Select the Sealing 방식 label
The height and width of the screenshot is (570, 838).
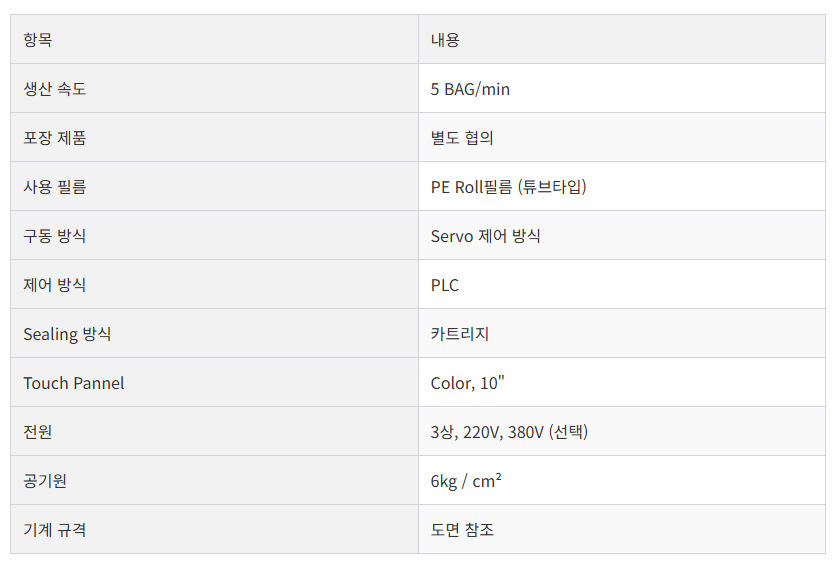click(x=67, y=334)
